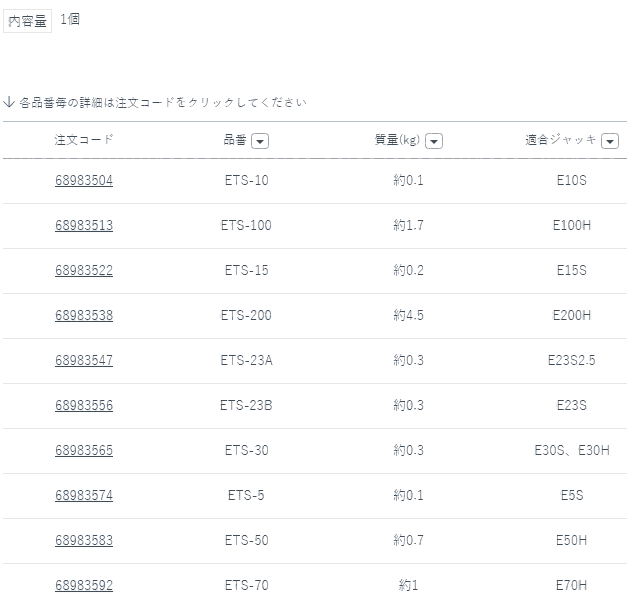Screen dimensions: 627x608
Task: Select order code 68983538 for ETS-200
Action: coord(84,316)
